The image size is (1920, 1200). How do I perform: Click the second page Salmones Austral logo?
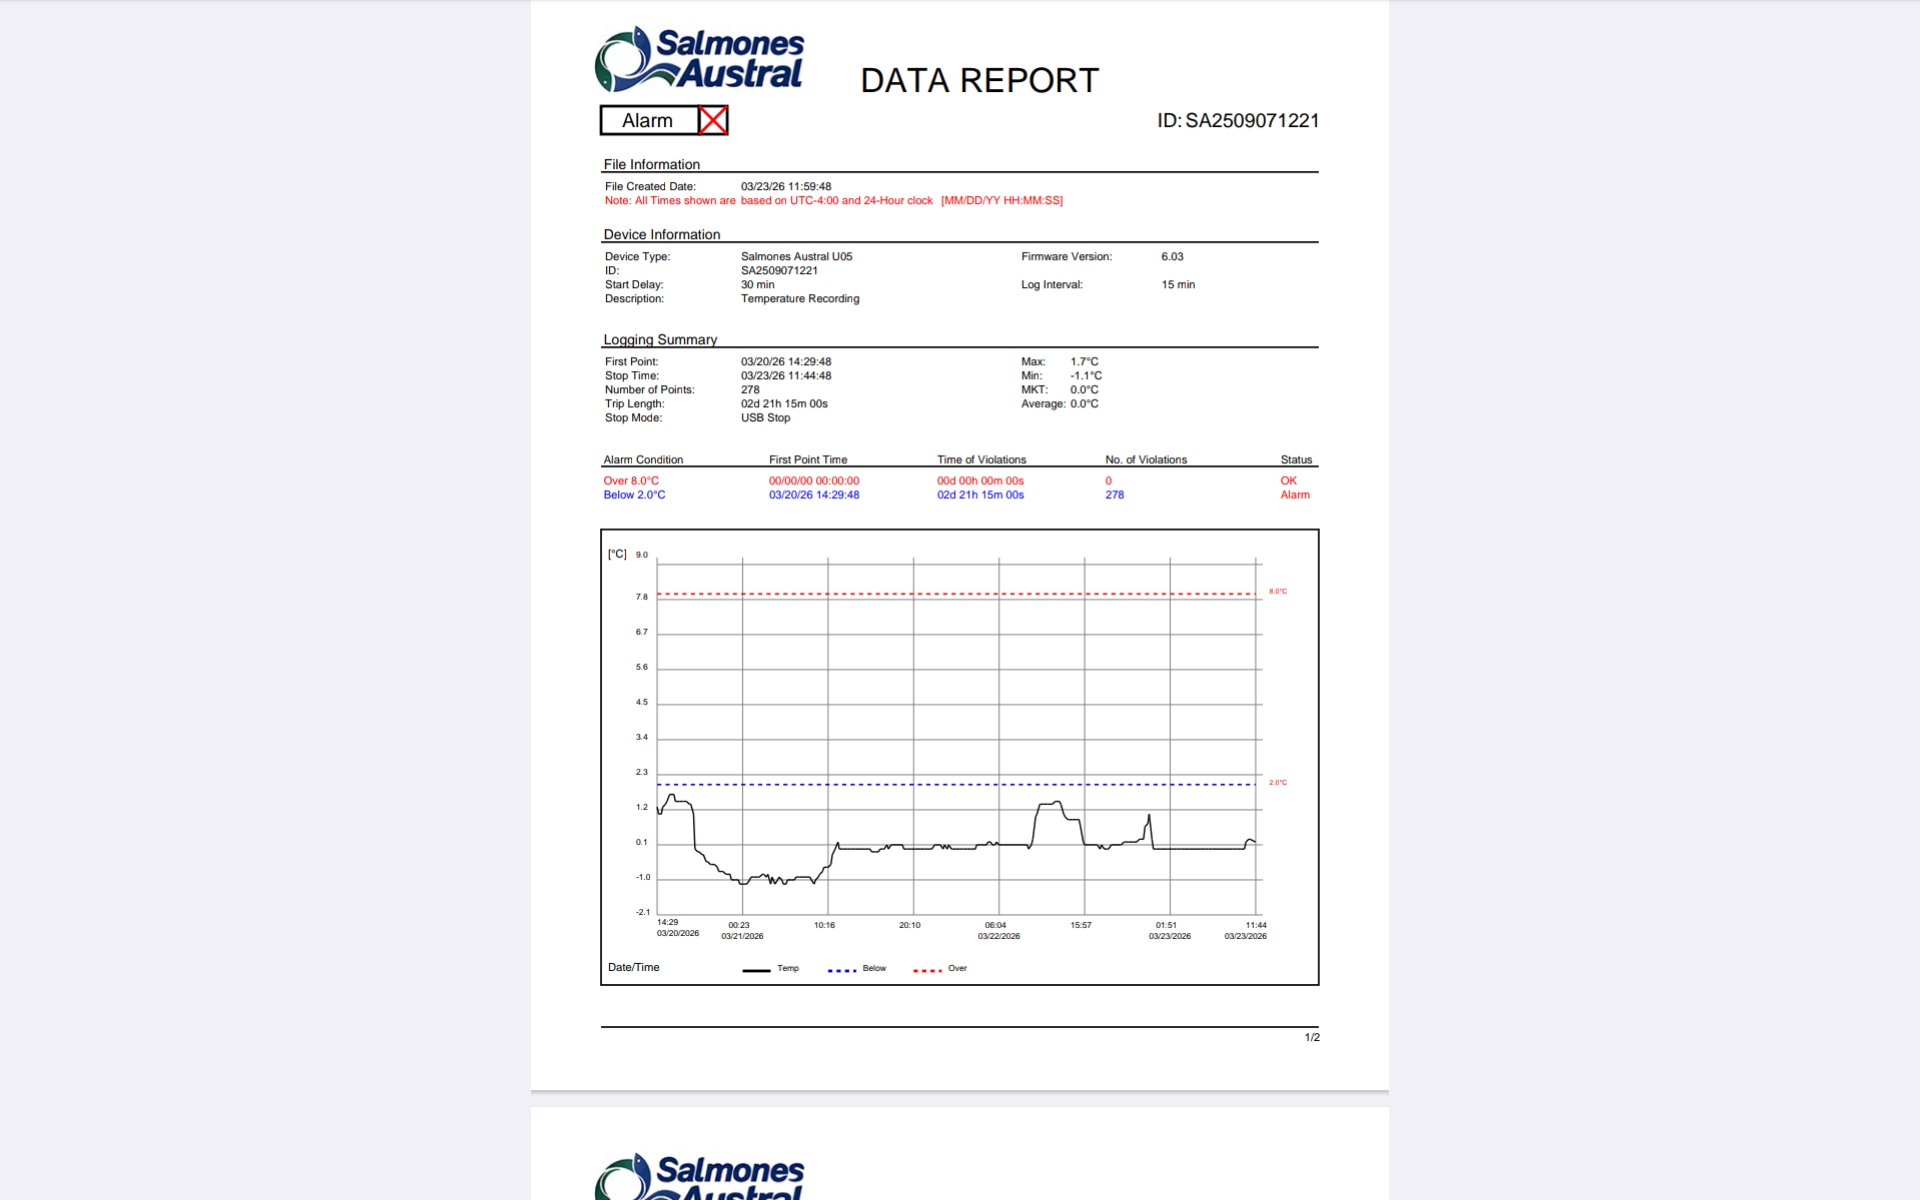pos(699,1177)
